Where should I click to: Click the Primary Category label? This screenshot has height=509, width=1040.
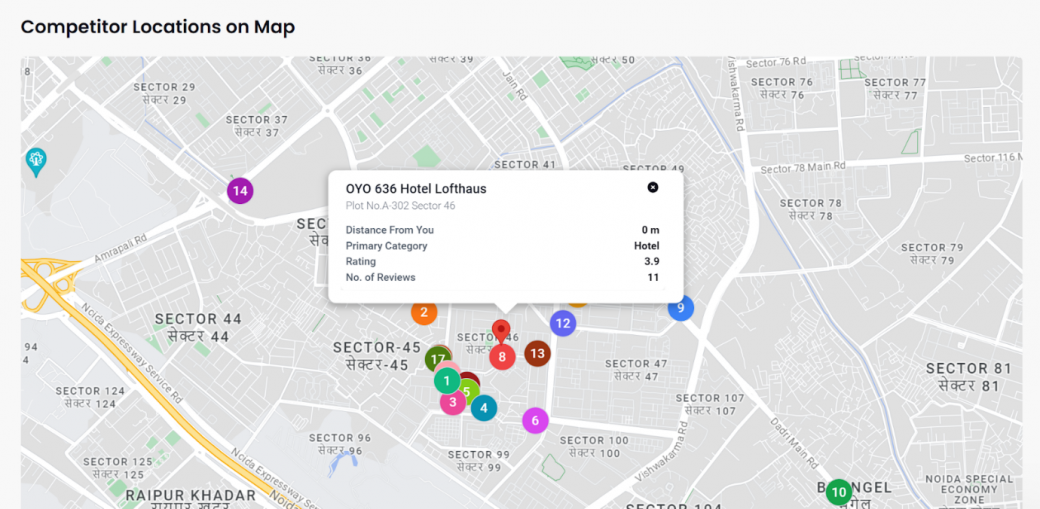(x=386, y=246)
